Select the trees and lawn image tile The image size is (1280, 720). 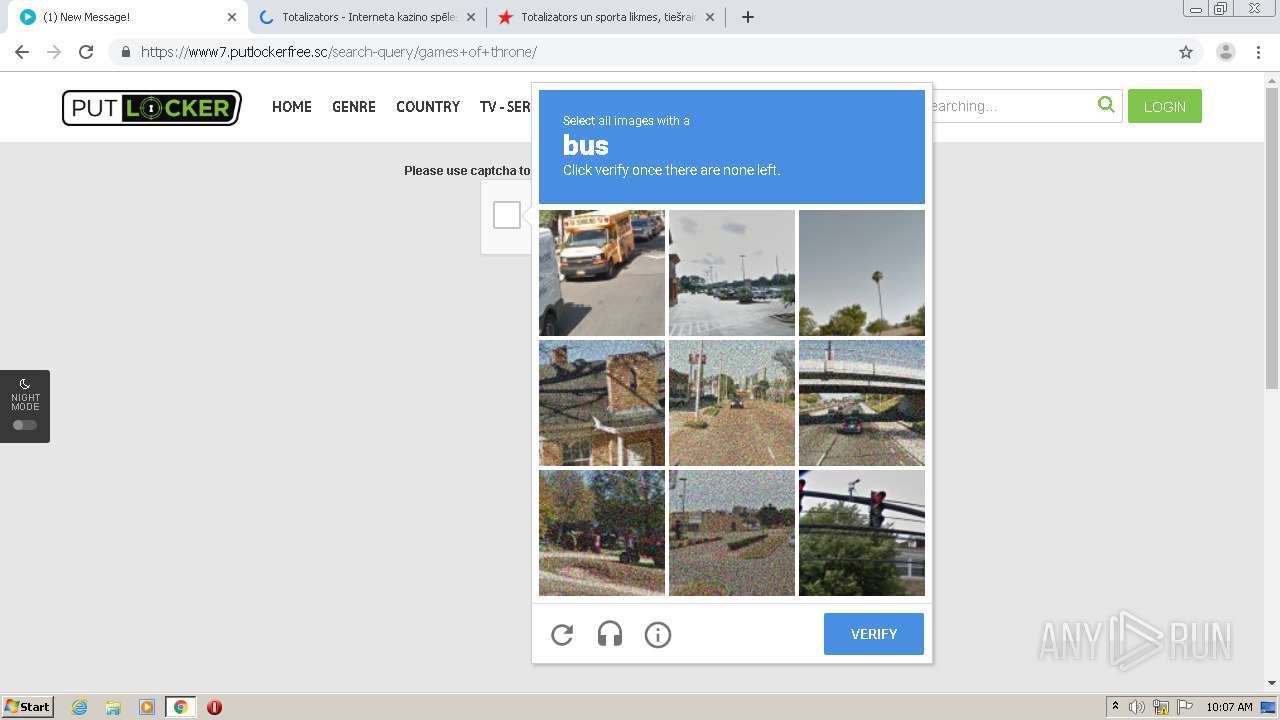point(602,533)
